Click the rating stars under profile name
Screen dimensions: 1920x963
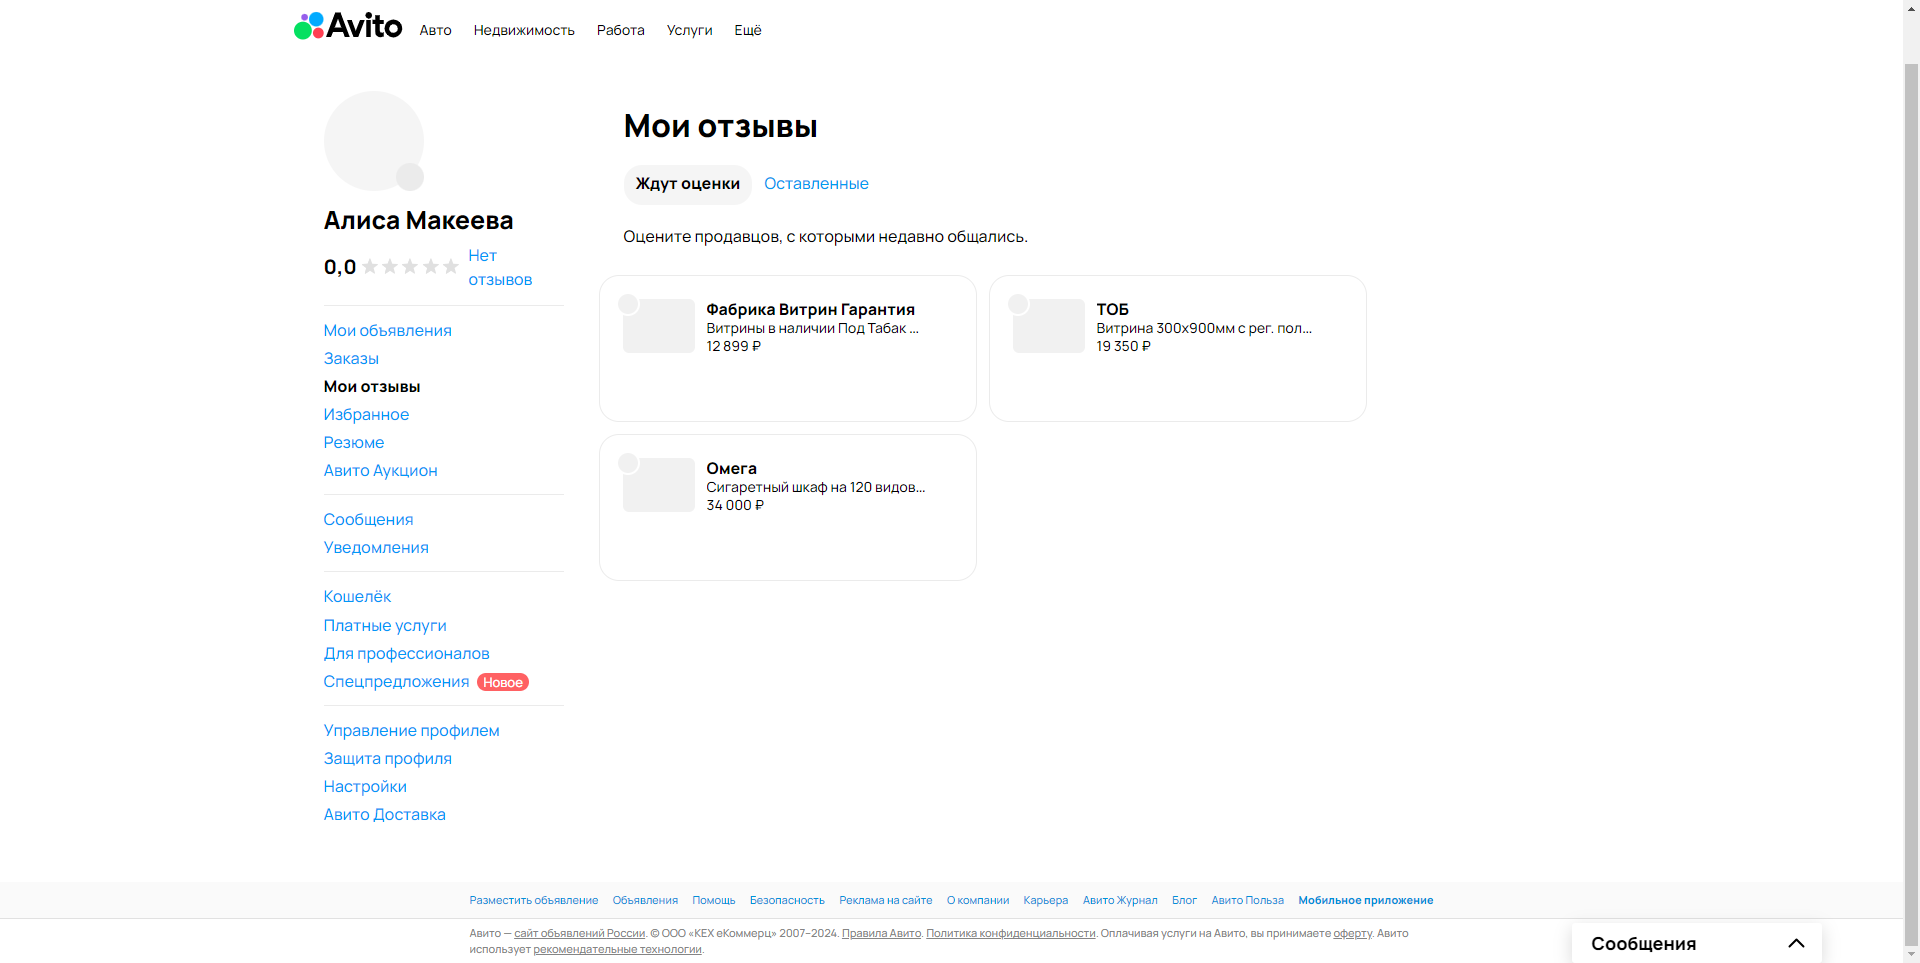[x=410, y=267]
